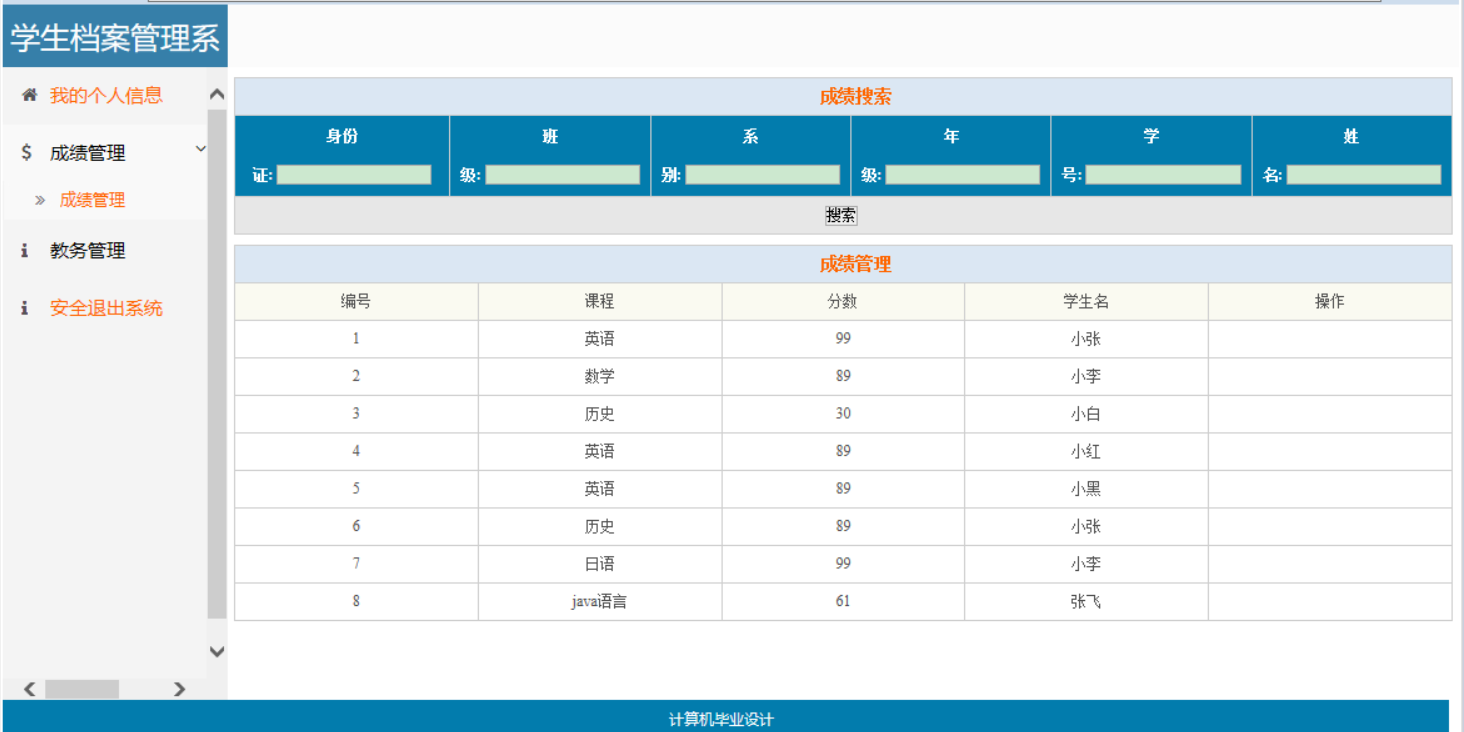
Task: Click the 课程 column header
Action: click(x=600, y=301)
